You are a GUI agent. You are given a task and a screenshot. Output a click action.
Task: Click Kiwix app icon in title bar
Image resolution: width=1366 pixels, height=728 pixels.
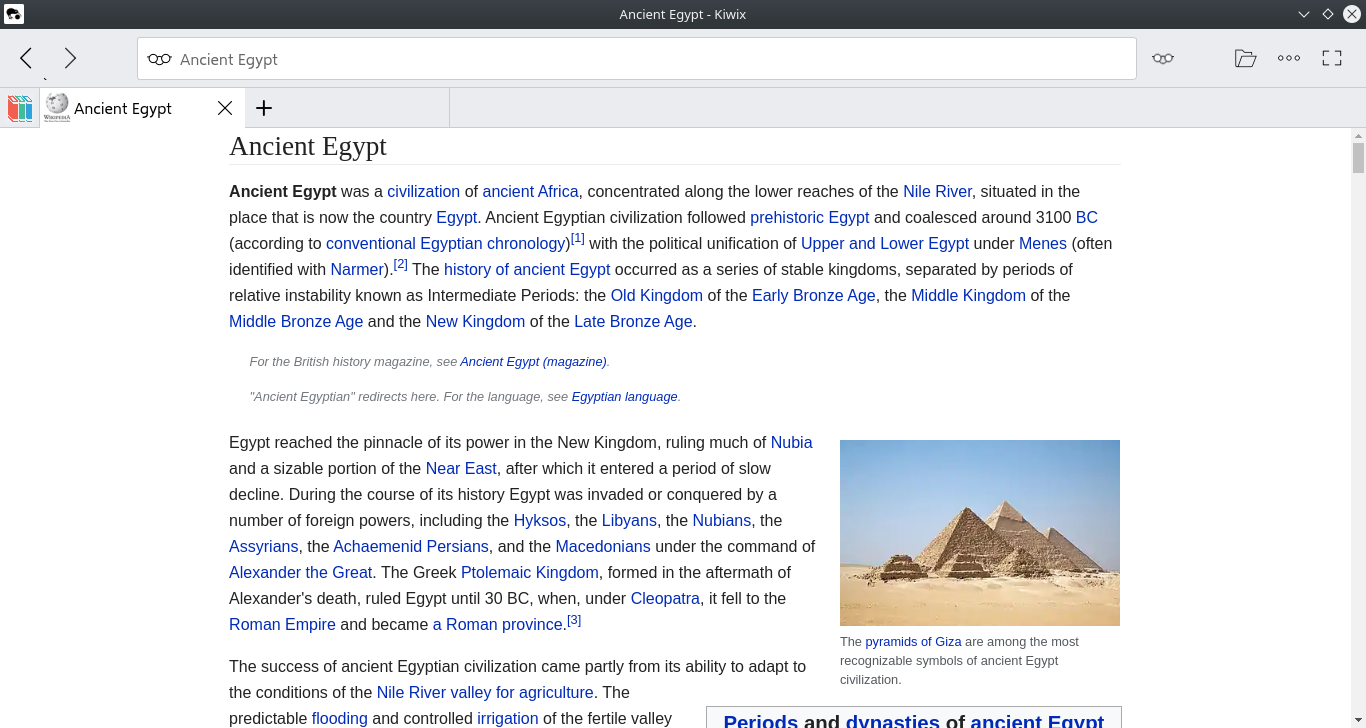click(14, 14)
